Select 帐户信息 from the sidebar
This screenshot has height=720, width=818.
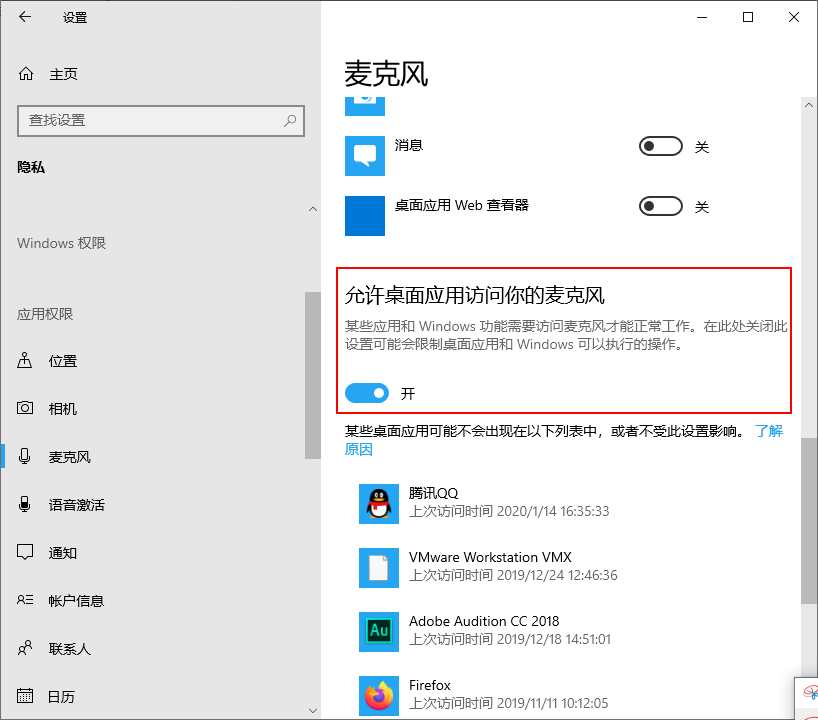22,600
